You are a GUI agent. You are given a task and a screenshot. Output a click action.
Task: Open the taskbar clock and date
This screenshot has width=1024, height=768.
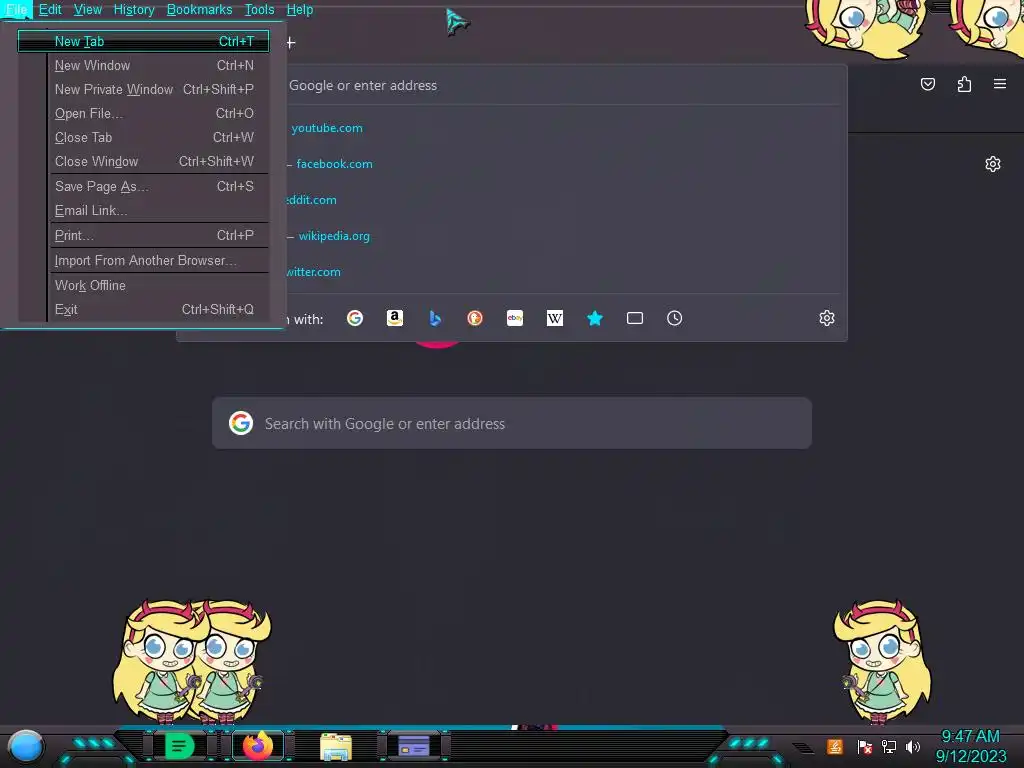coord(971,746)
